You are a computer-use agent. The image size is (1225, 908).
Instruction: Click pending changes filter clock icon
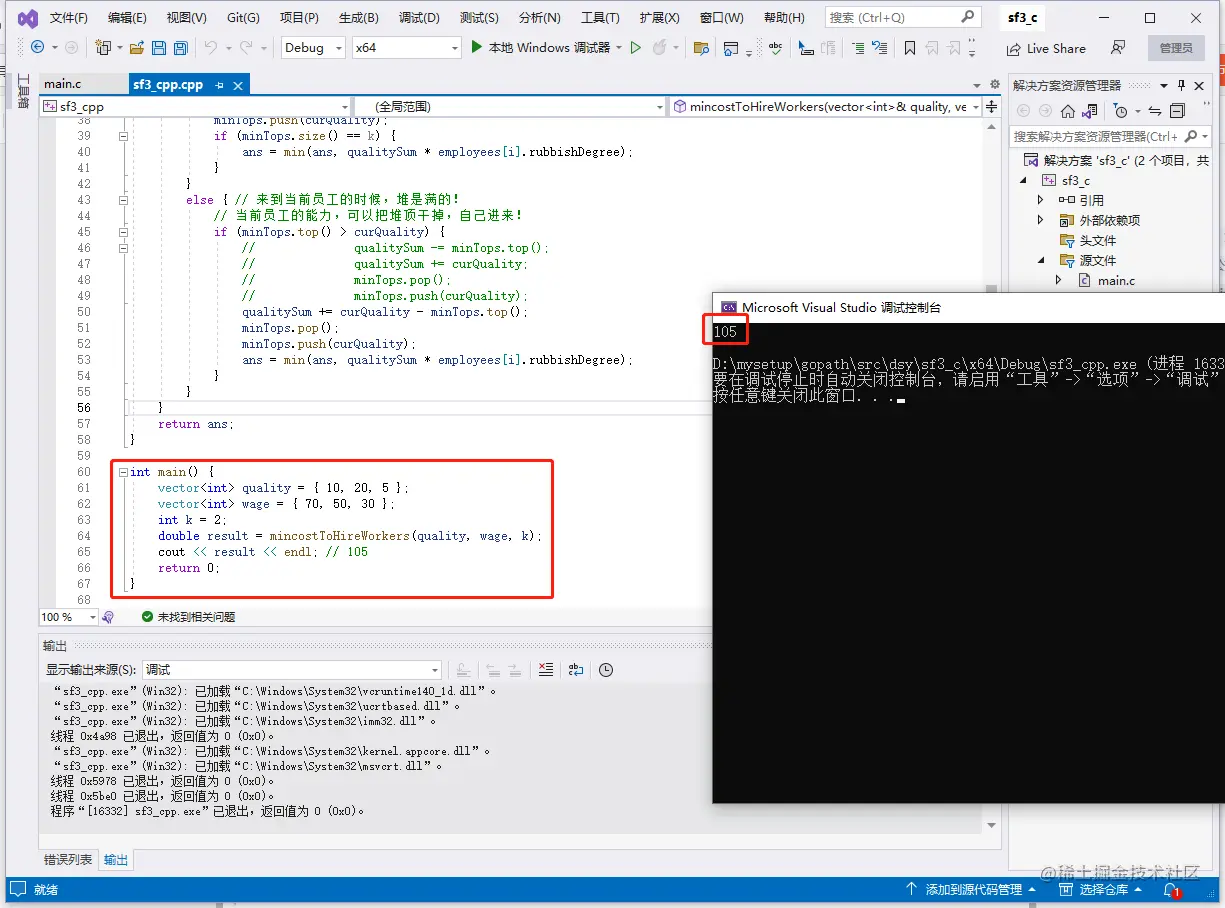tap(1121, 111)
